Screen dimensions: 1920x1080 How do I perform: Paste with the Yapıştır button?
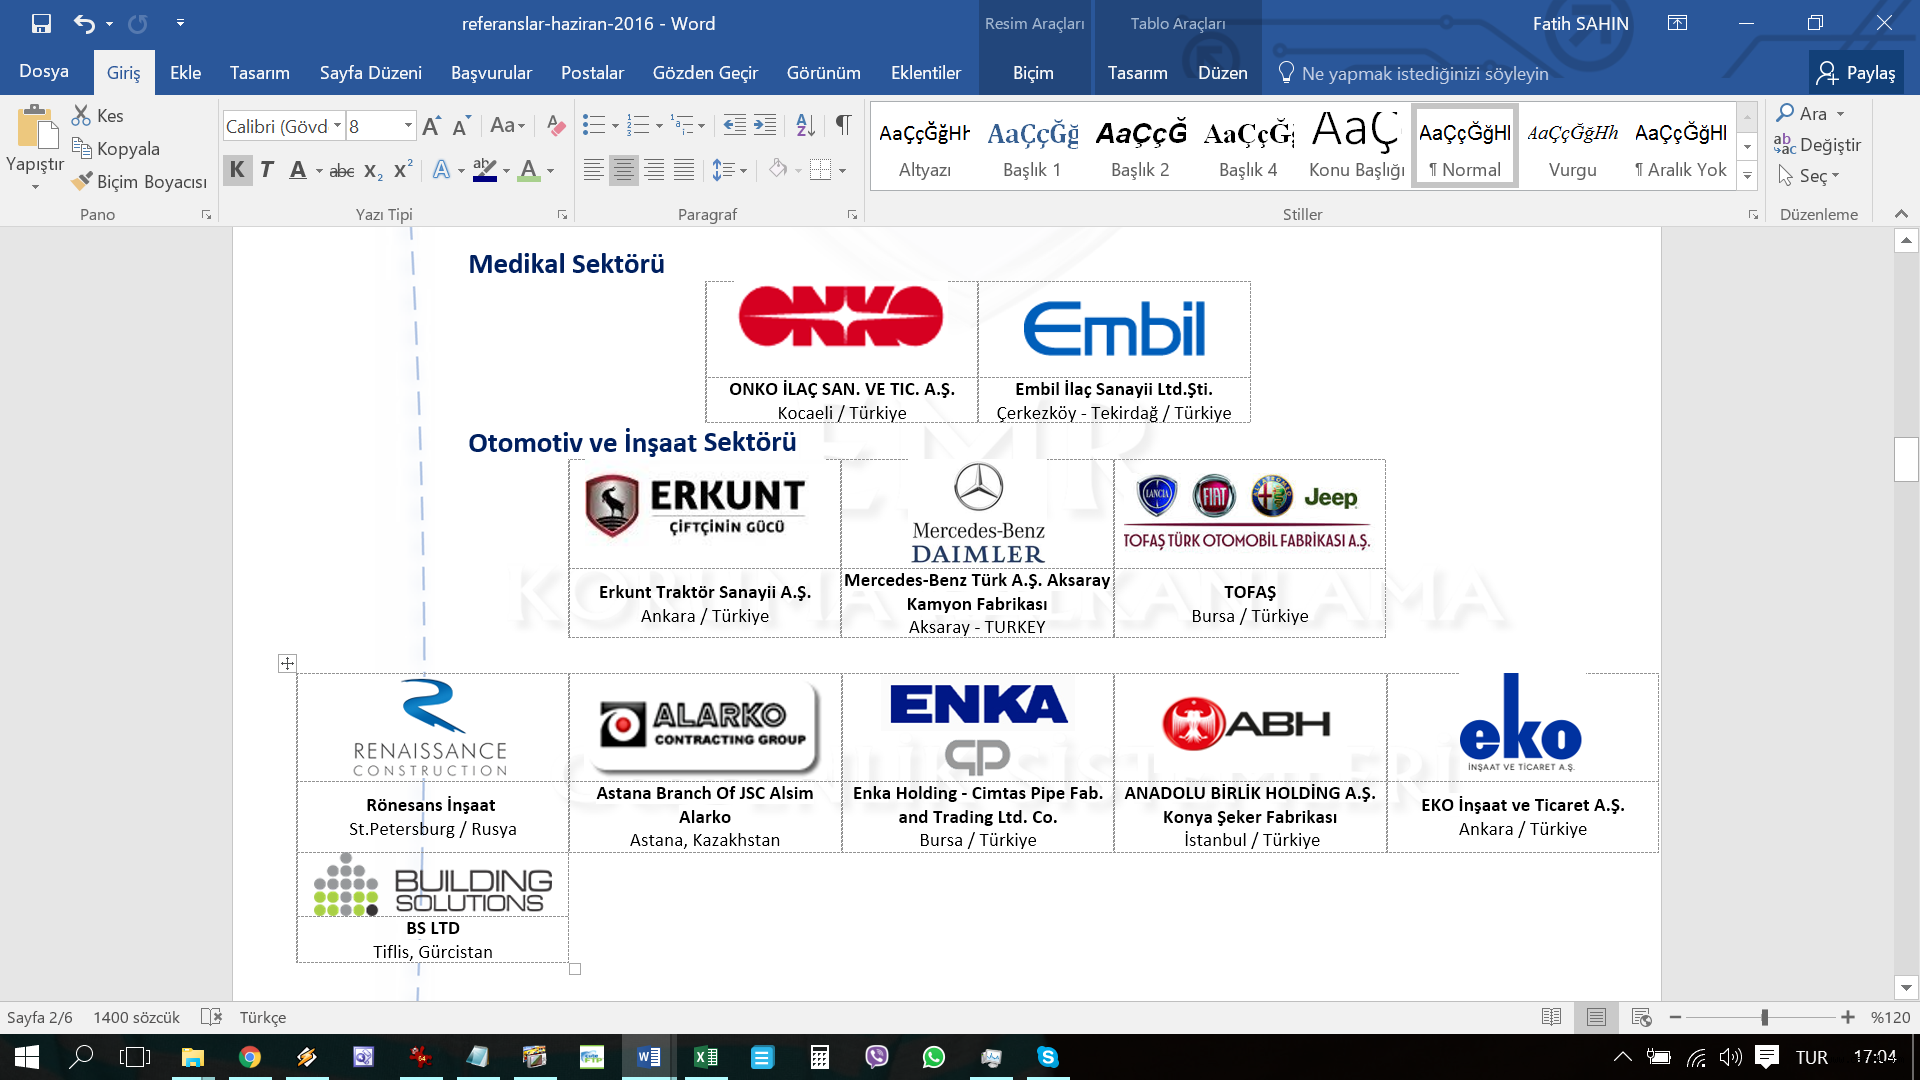click(x=35, y=145)
